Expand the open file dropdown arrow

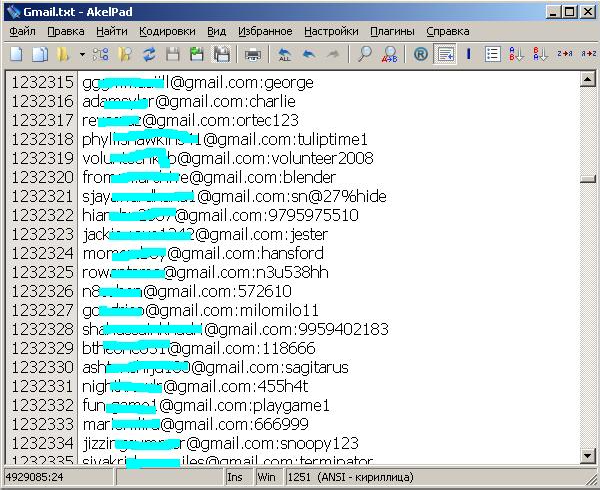81,54
